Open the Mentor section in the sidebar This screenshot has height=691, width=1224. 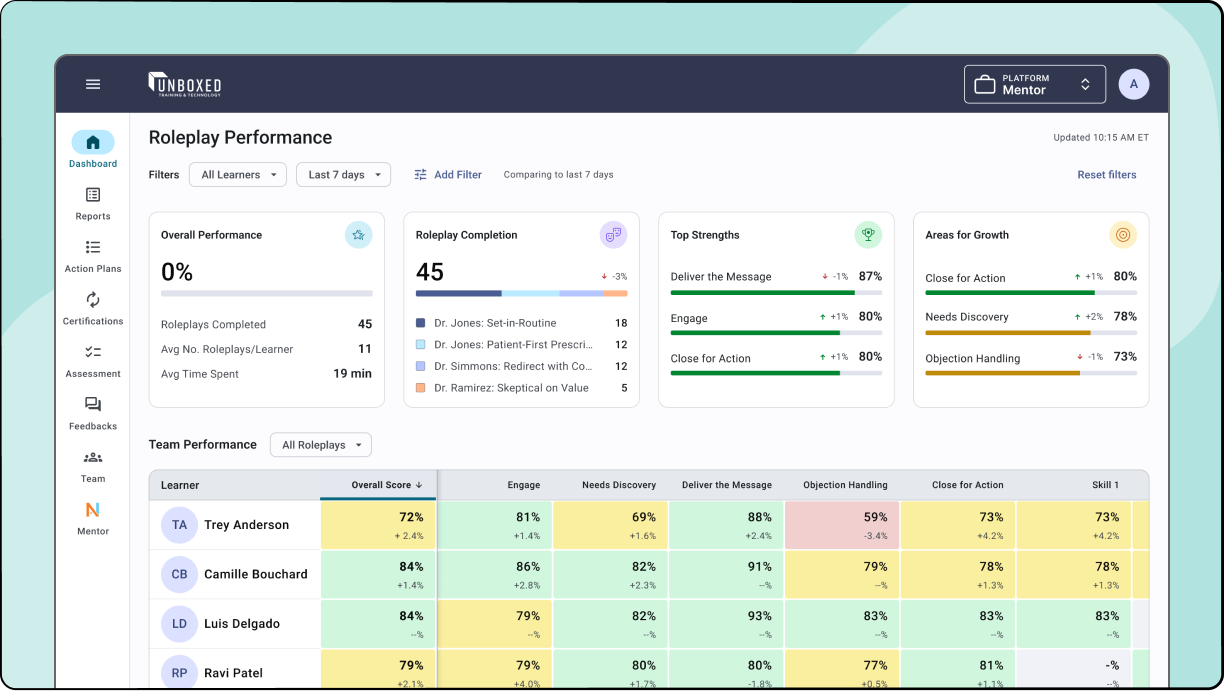click(x=92, y=519)
